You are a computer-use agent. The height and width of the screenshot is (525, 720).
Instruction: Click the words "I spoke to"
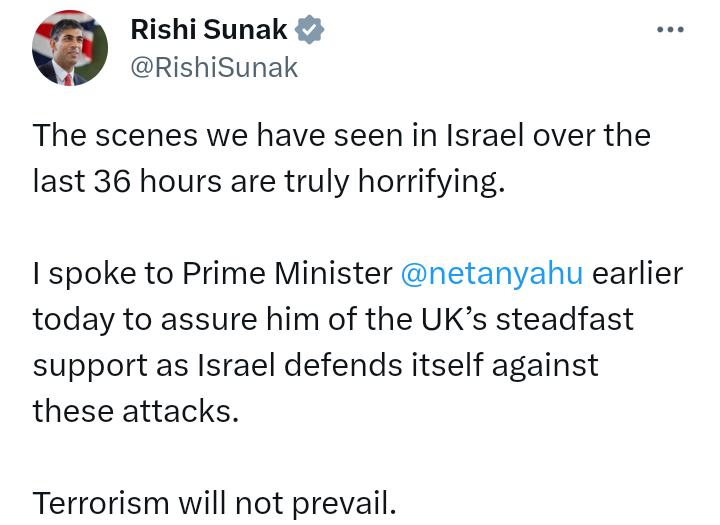92,274
